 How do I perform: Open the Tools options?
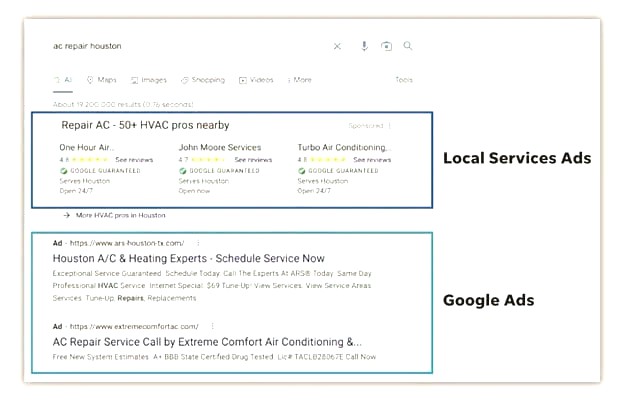click(x=404, y=80)
